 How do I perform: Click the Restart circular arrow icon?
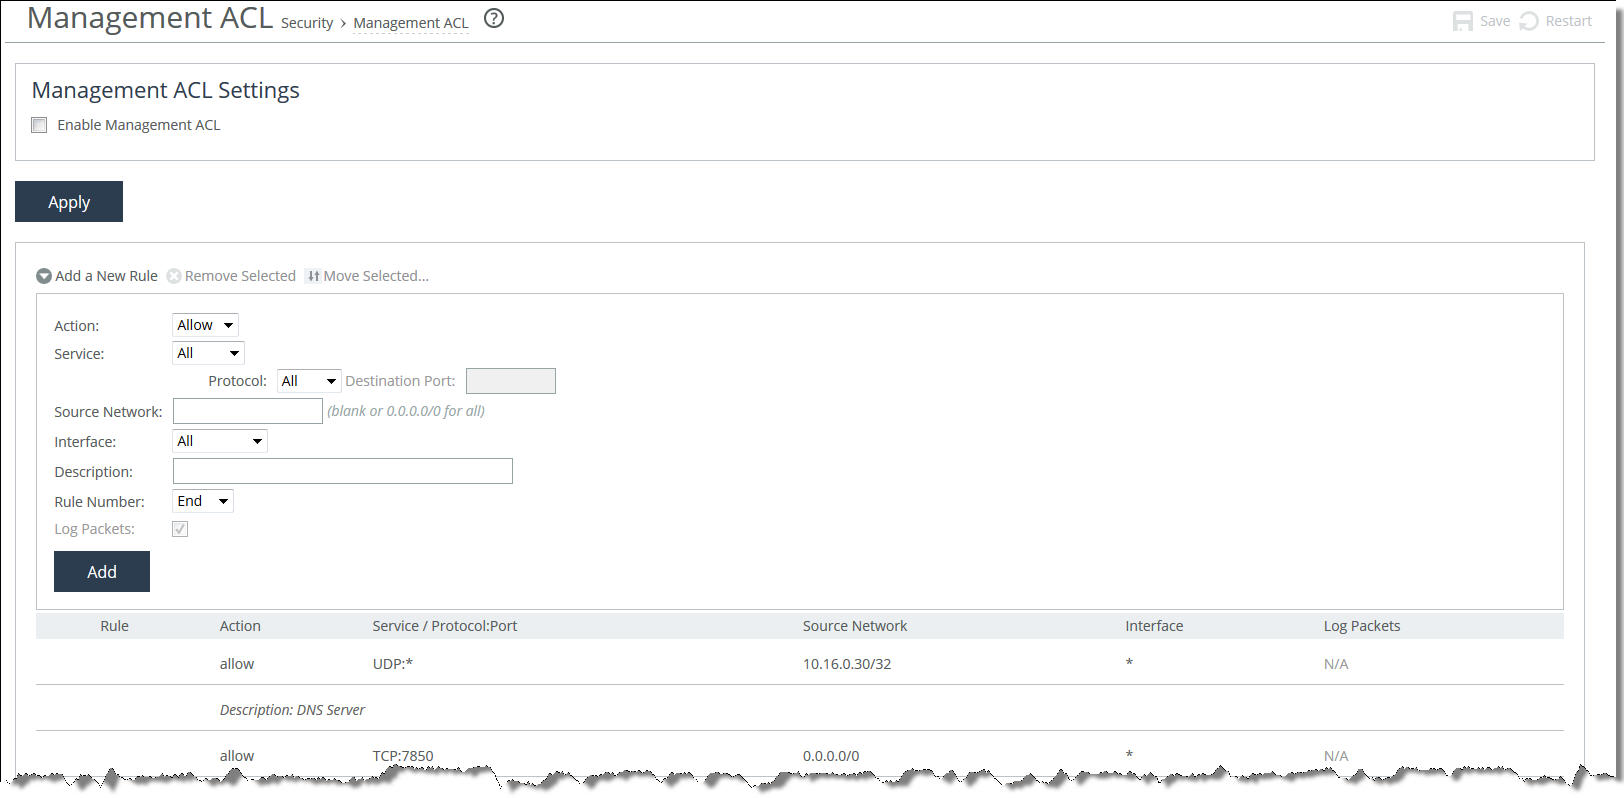pos(1529,21)
